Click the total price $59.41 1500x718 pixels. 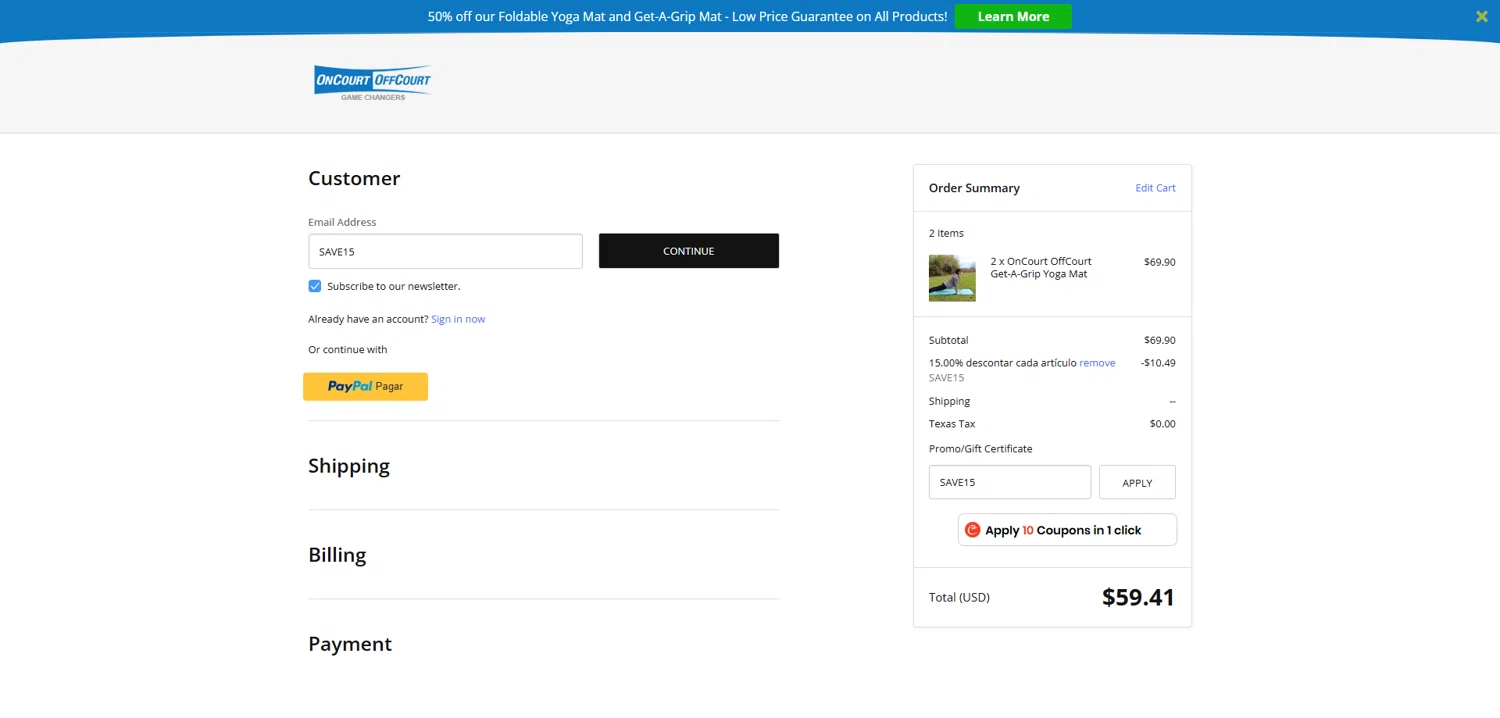pos(1138,597)
